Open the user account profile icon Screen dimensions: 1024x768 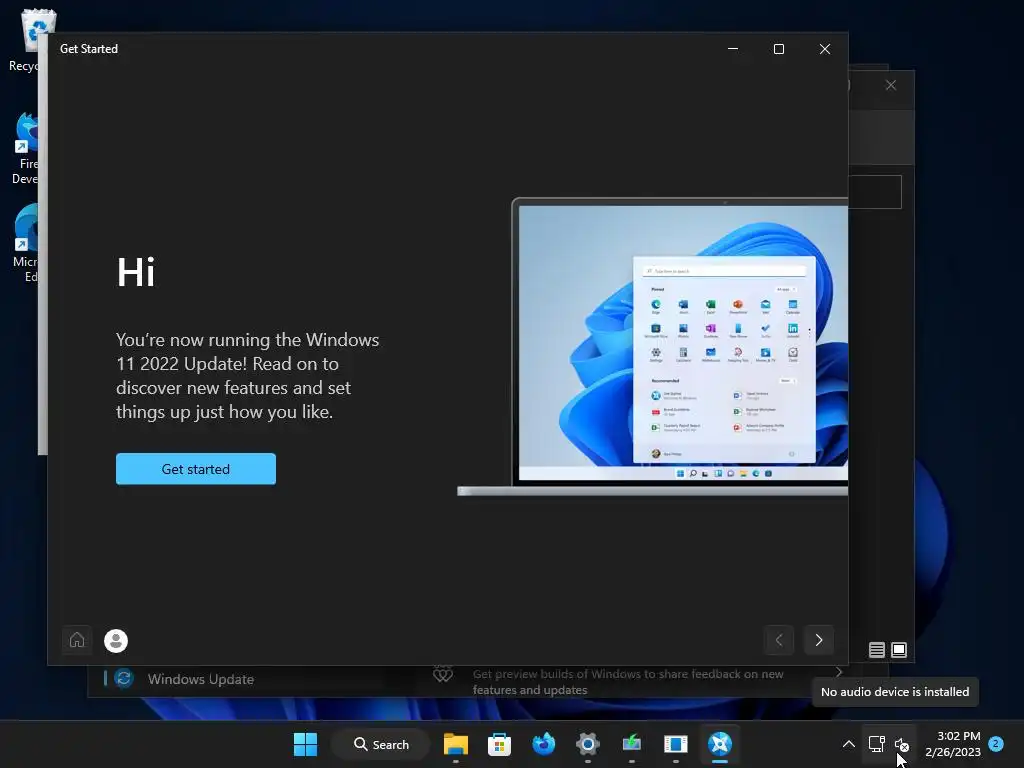point(116,641)
